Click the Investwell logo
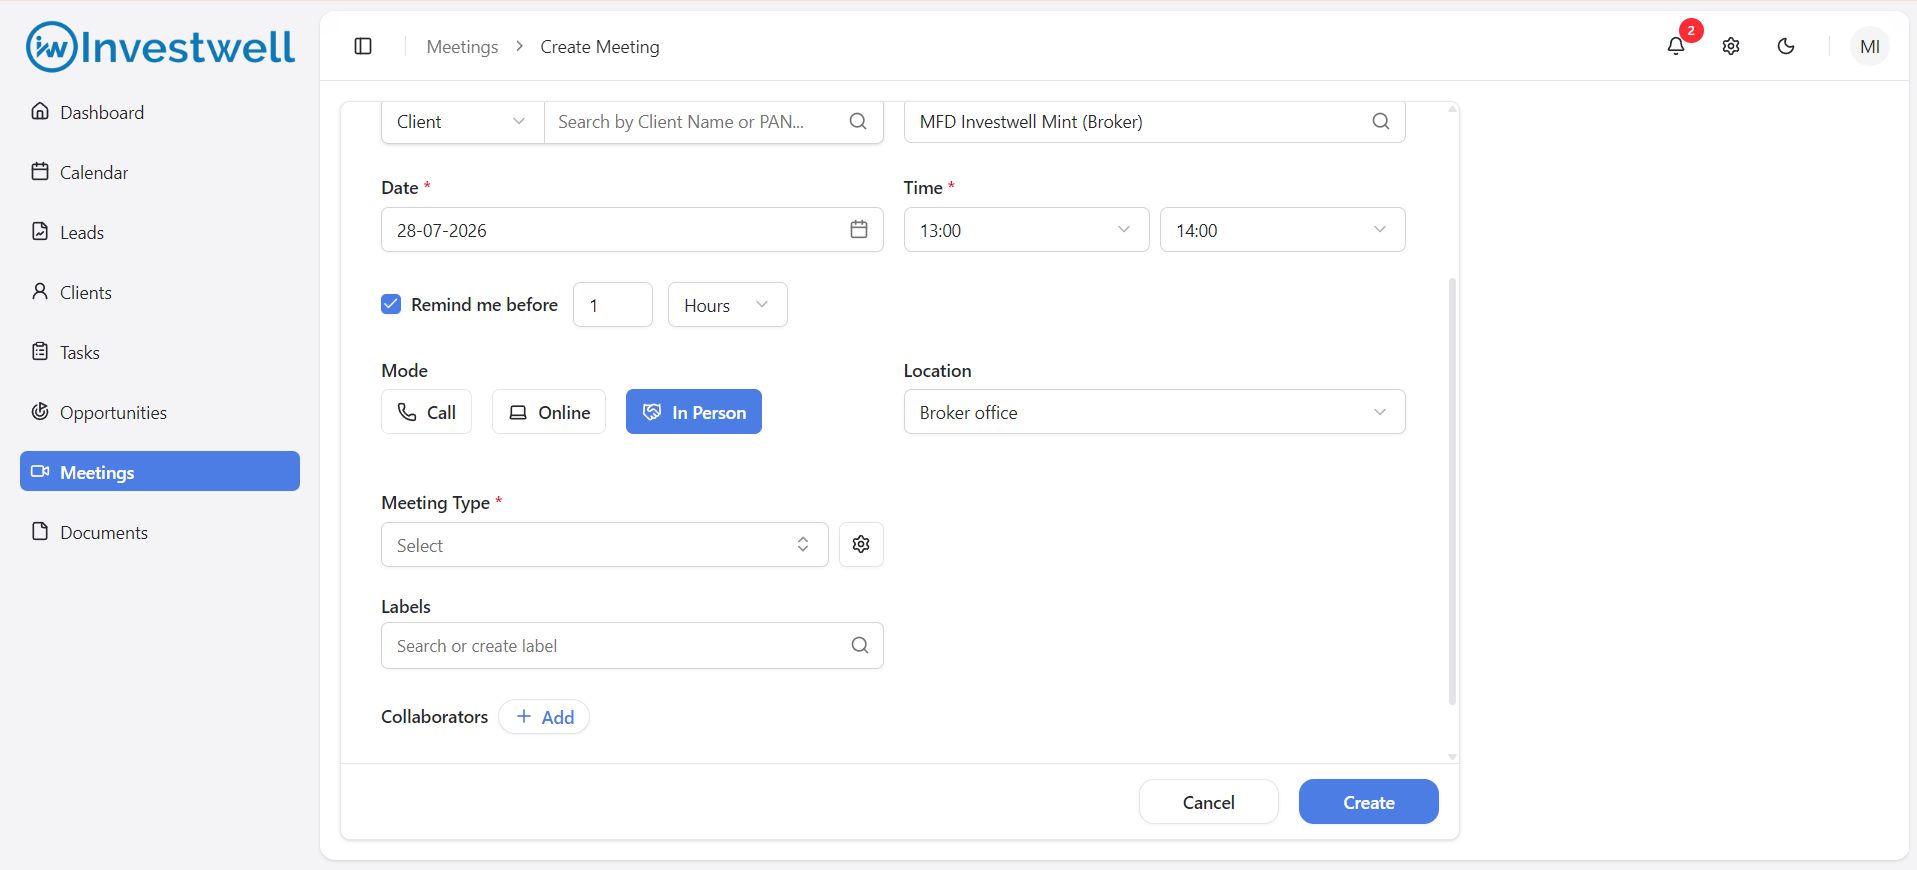 click(160, 47)
